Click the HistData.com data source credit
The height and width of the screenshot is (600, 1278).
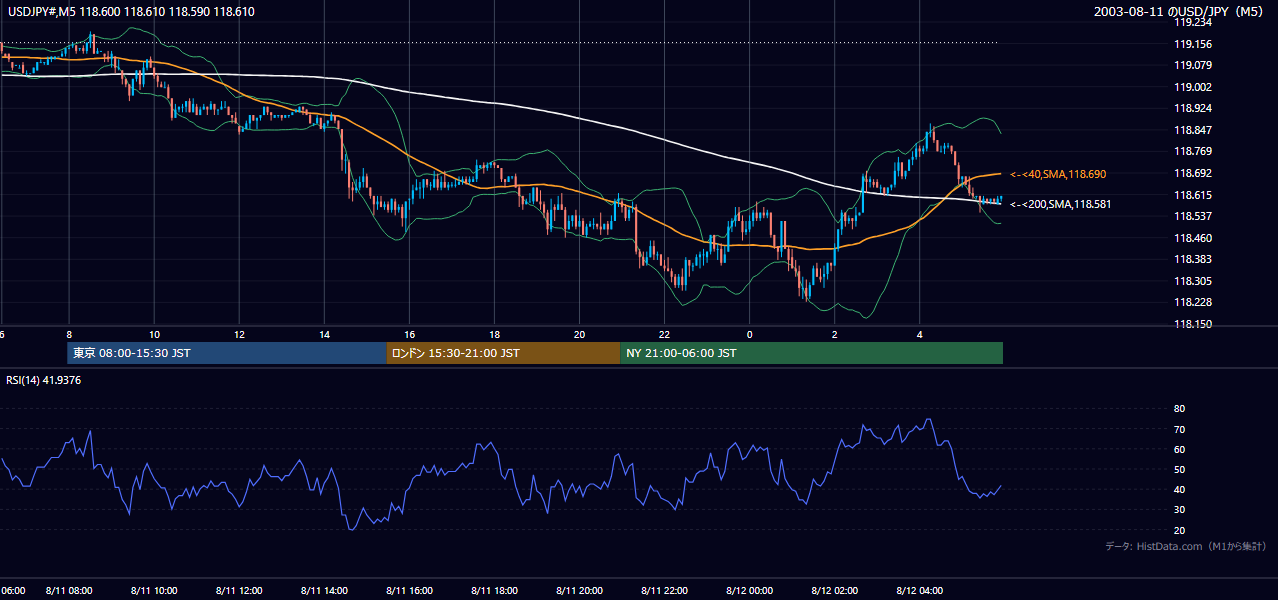1185,546
